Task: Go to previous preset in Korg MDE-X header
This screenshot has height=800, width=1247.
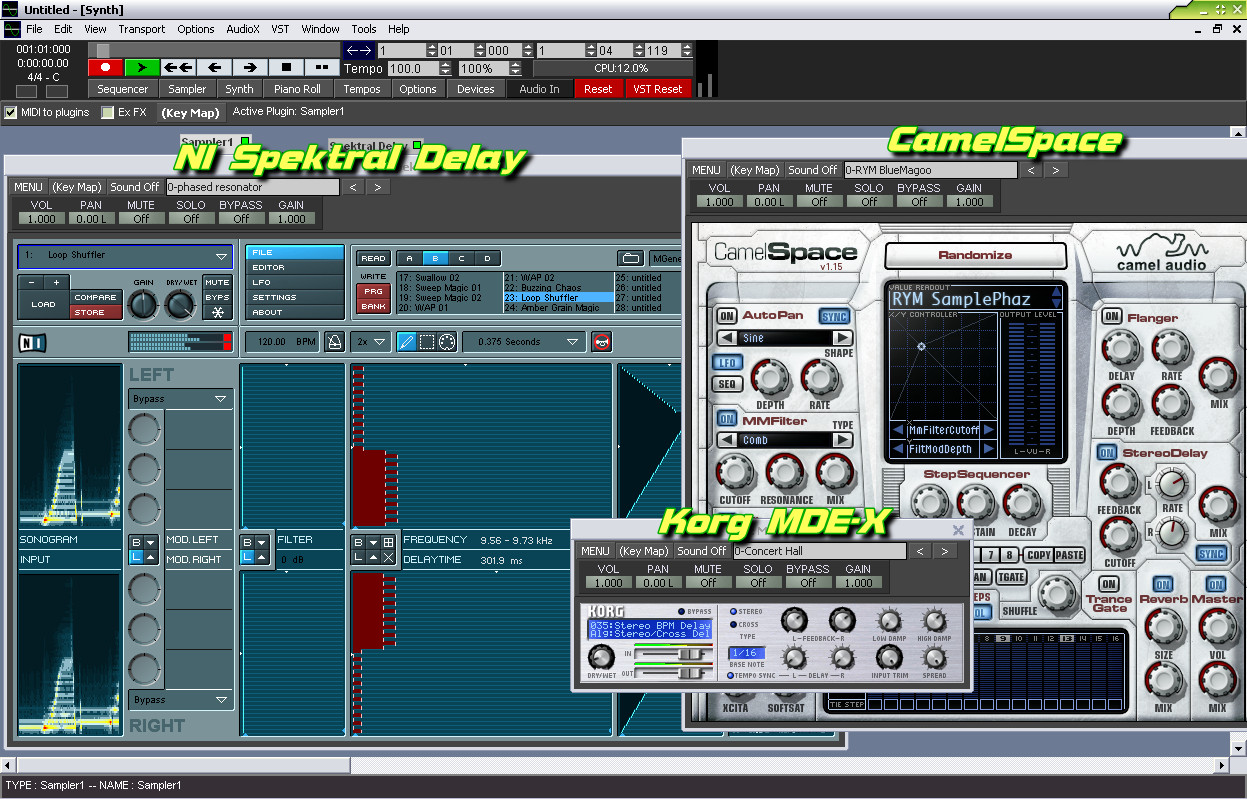Action: (921, 551)
